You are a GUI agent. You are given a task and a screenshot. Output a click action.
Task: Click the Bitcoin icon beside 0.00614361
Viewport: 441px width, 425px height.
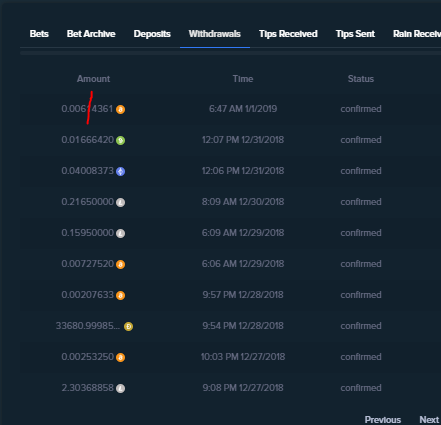[x=120, y=109]
